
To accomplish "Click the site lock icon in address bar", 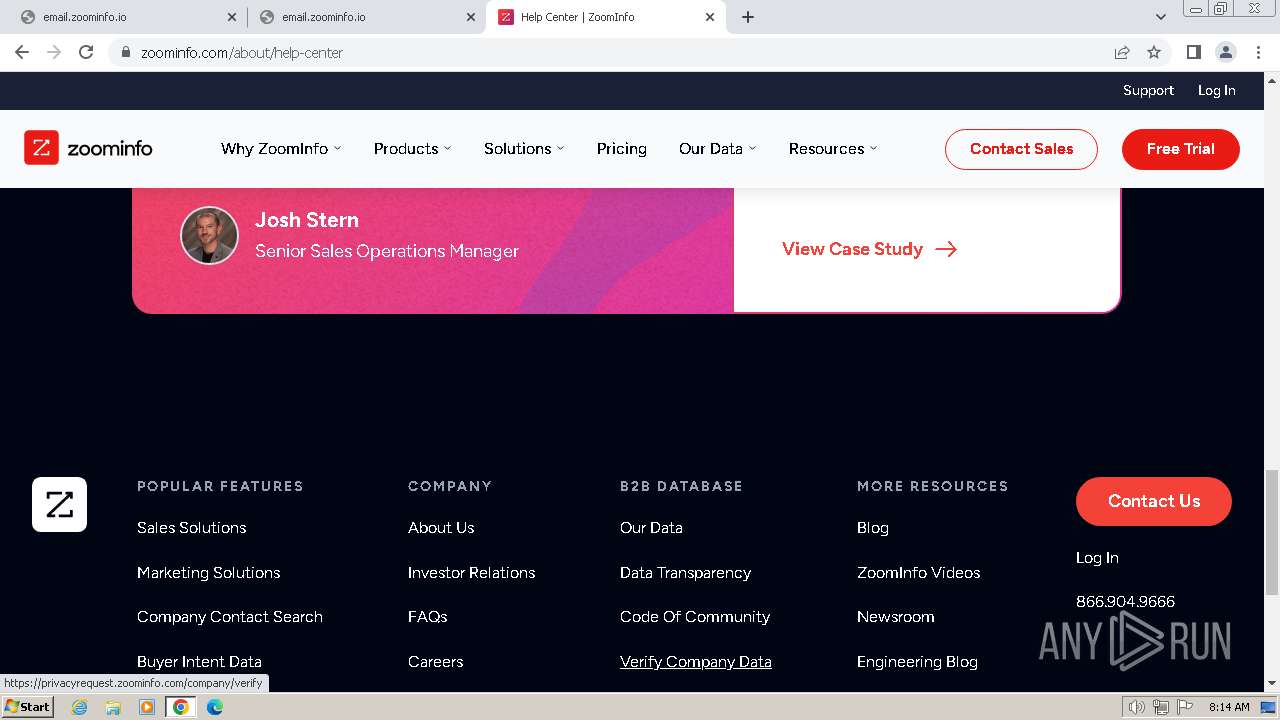I will coord(126,52).
